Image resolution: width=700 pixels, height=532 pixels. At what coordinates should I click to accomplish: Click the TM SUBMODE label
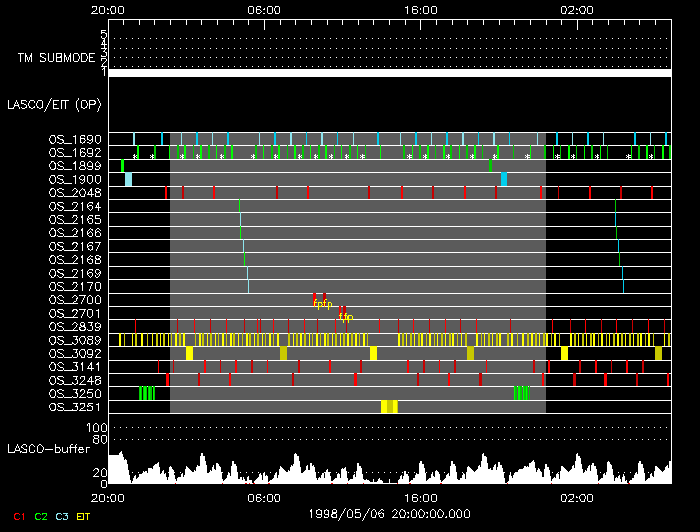pyautogui.click(x=56, y=58)
